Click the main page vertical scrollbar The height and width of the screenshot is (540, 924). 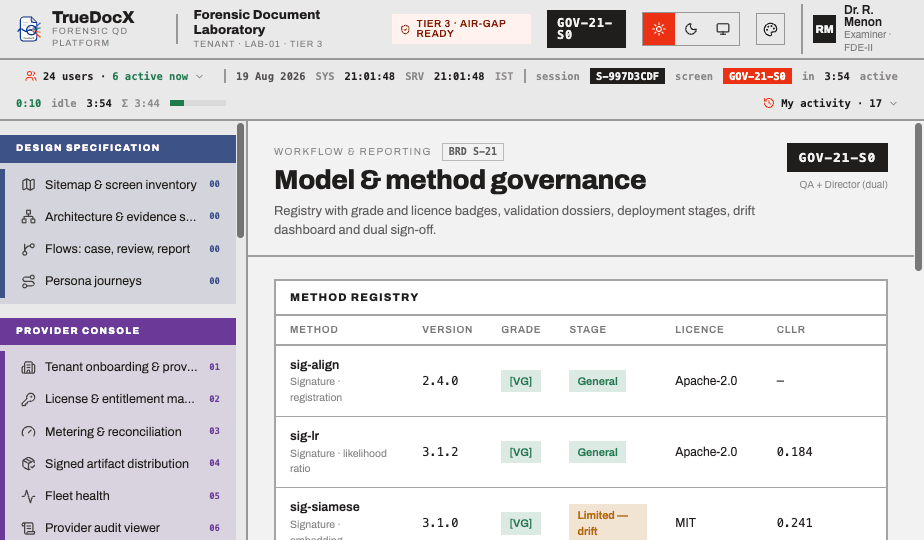pos(919,197)
